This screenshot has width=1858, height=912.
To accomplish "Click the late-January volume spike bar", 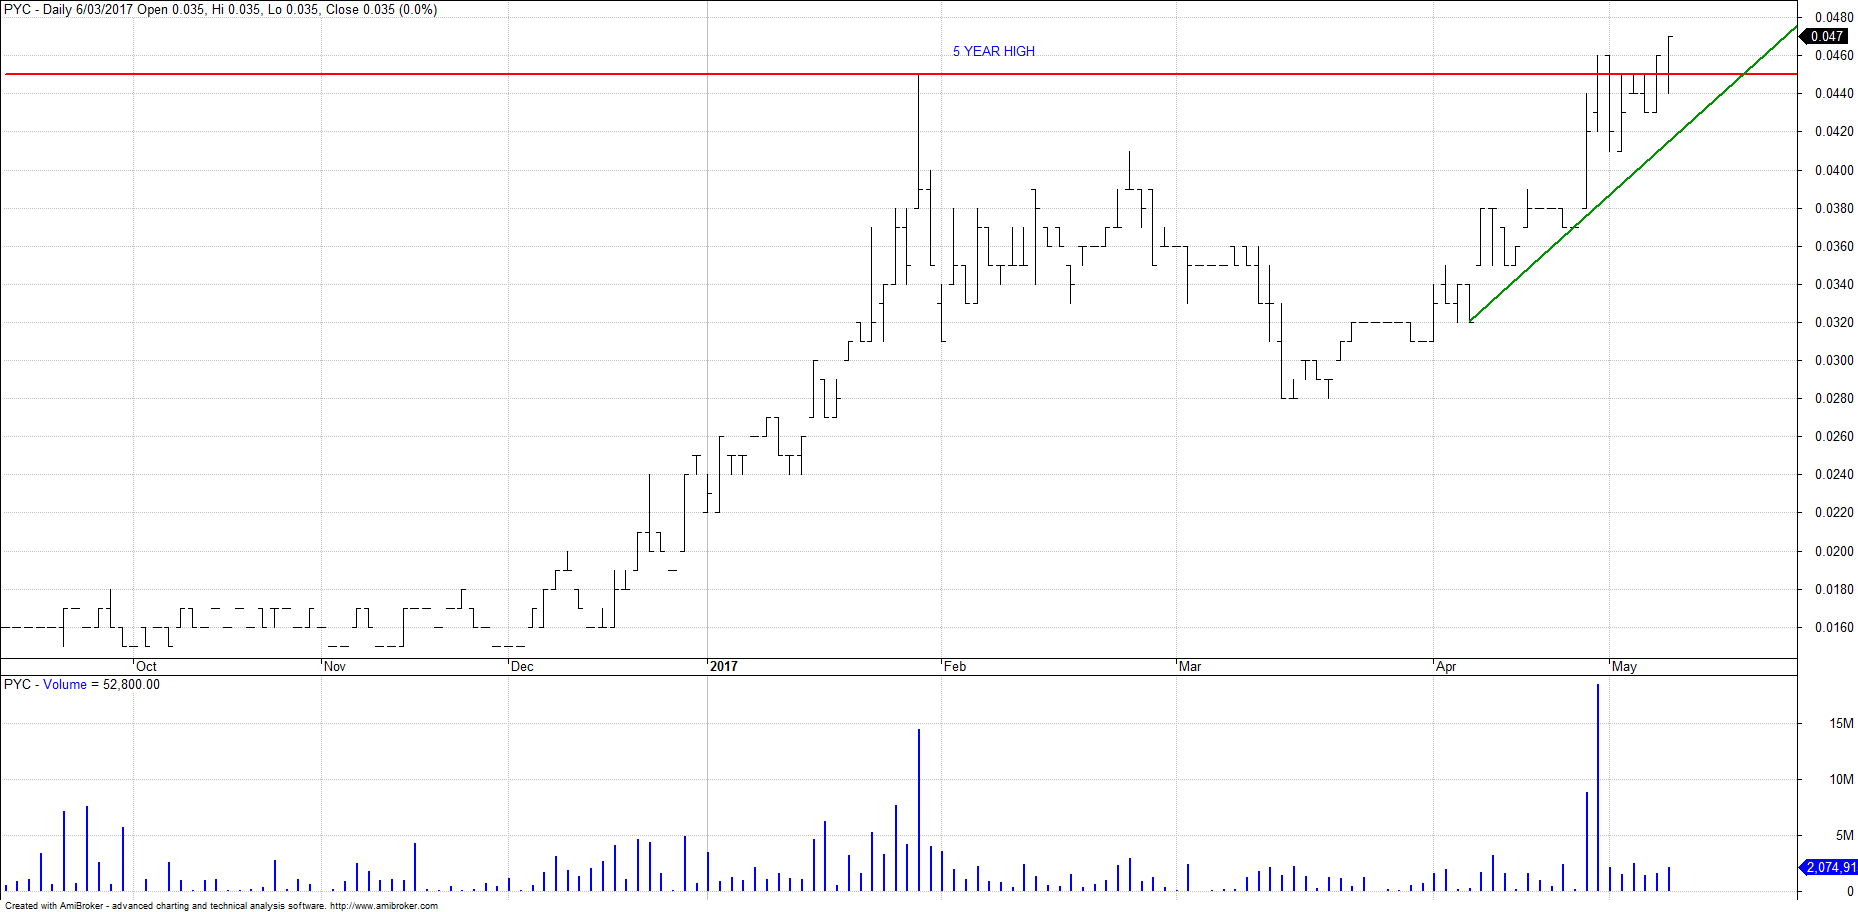I will (x=919, y=810).
